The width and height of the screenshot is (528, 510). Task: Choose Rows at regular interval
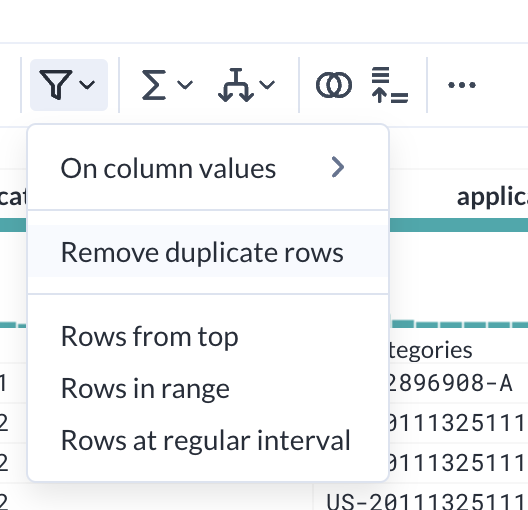tap(208, 440)
